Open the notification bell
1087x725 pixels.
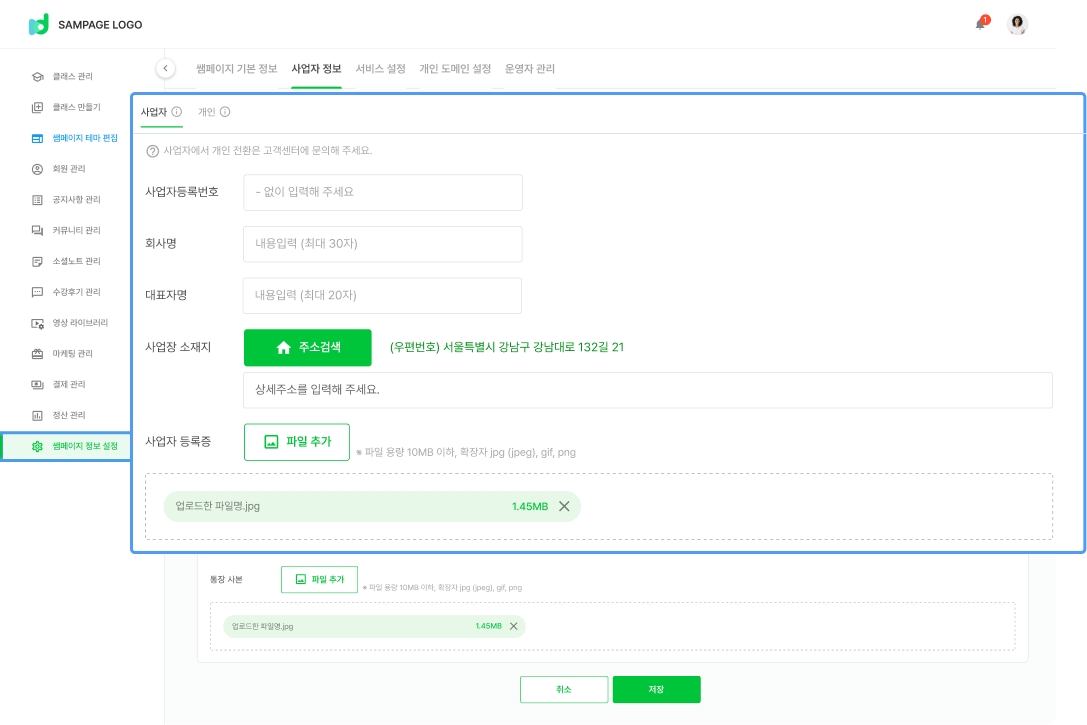(981, 24)
